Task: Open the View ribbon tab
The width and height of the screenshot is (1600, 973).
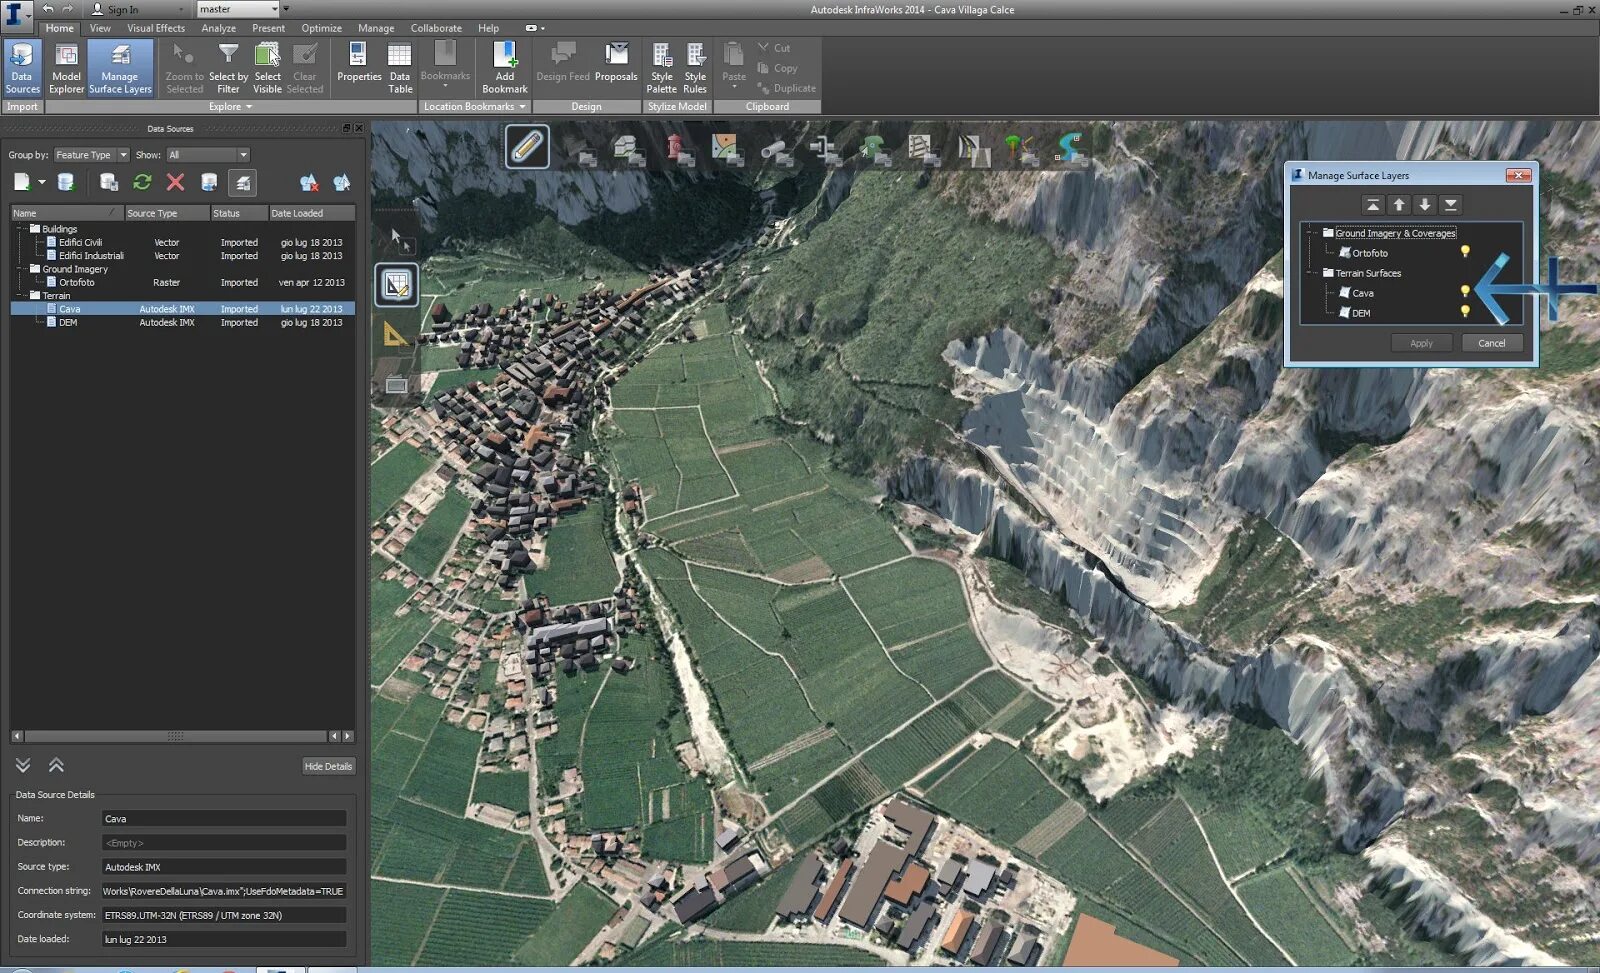Action: [x=100, y=28]
